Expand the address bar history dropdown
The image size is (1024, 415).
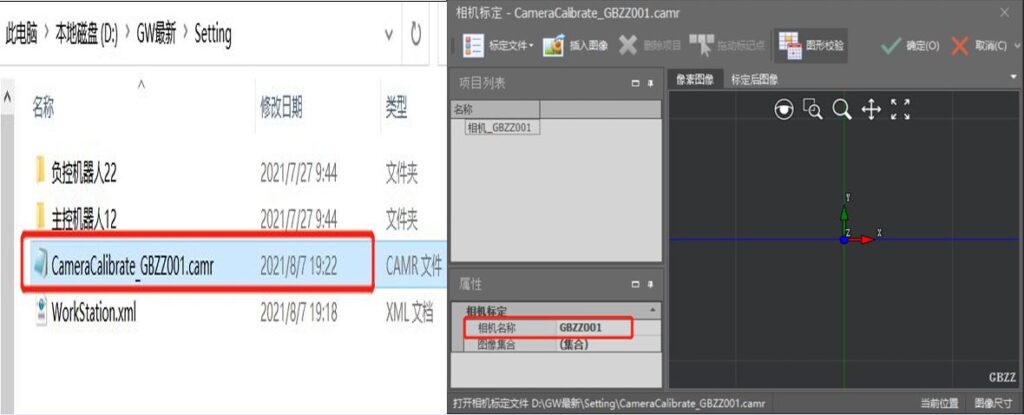pos(389,35)
